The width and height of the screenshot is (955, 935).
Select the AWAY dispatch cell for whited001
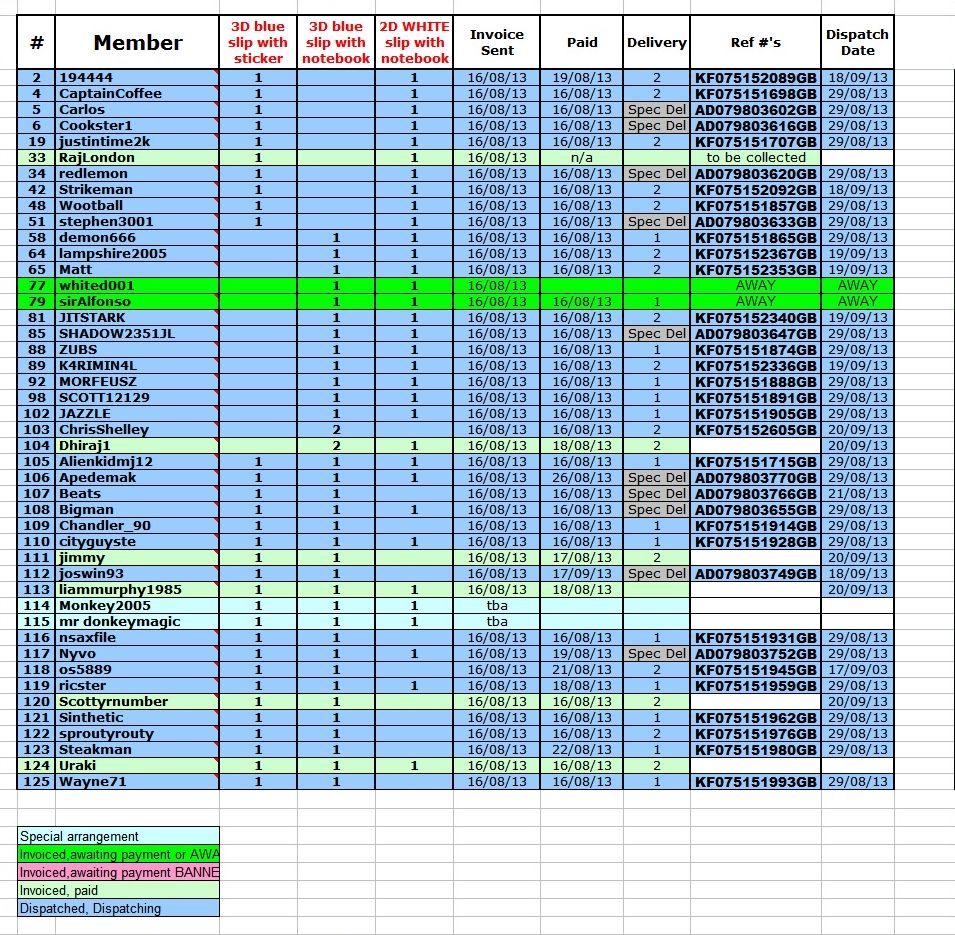coord(857,286)
